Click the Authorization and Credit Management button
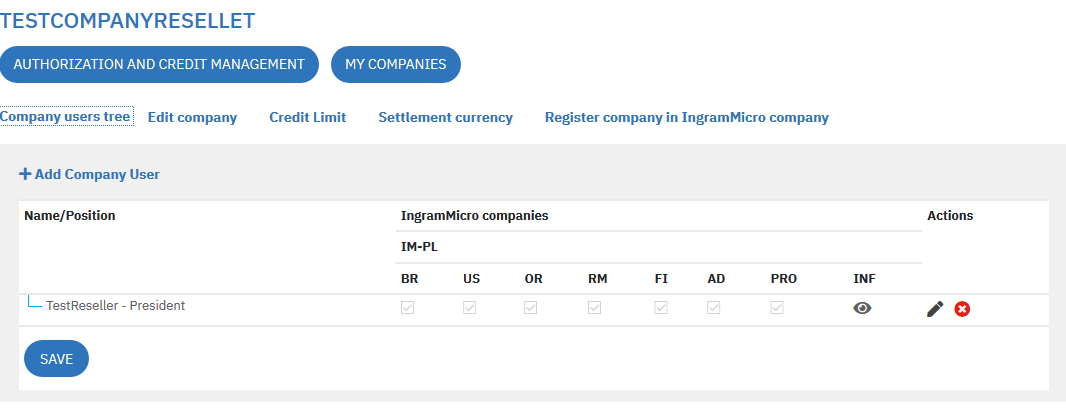 pyautogui.click(x=159, y=65)
